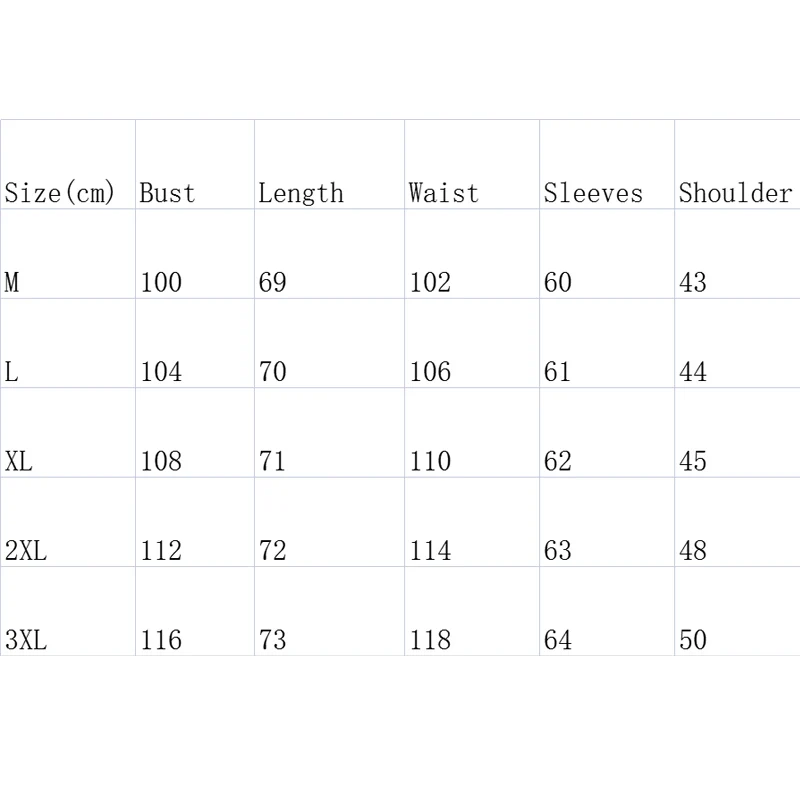Select the Bust column header
800x800 pixels.
(195, 164)
